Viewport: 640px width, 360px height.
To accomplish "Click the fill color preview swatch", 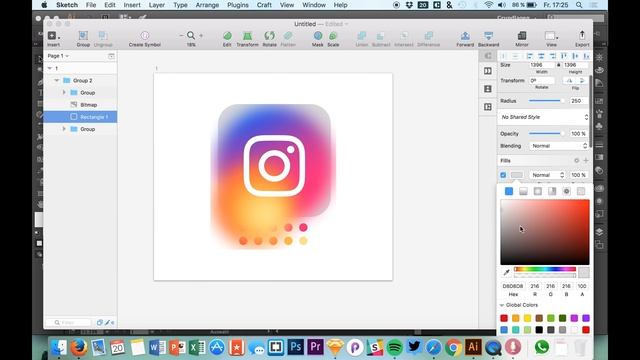I will coord(517,175).
